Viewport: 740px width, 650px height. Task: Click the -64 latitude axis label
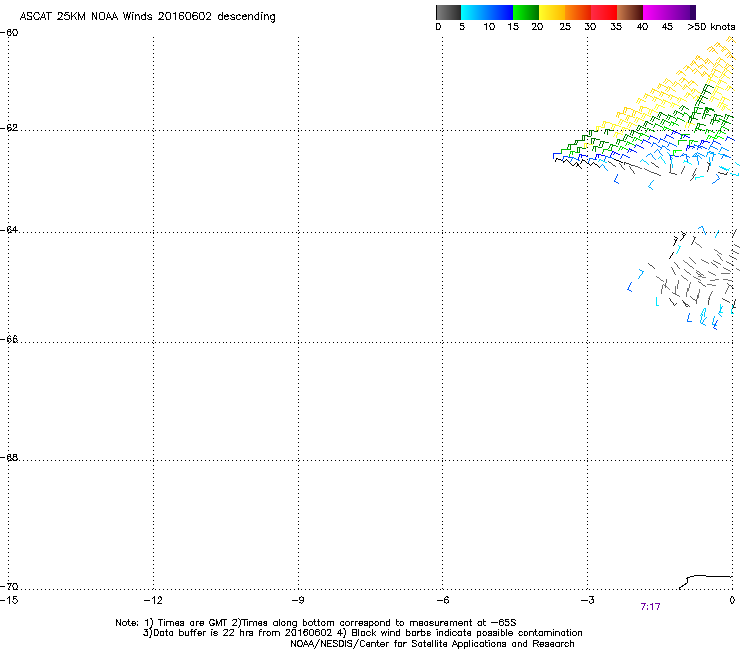click(x=9, y=230)
